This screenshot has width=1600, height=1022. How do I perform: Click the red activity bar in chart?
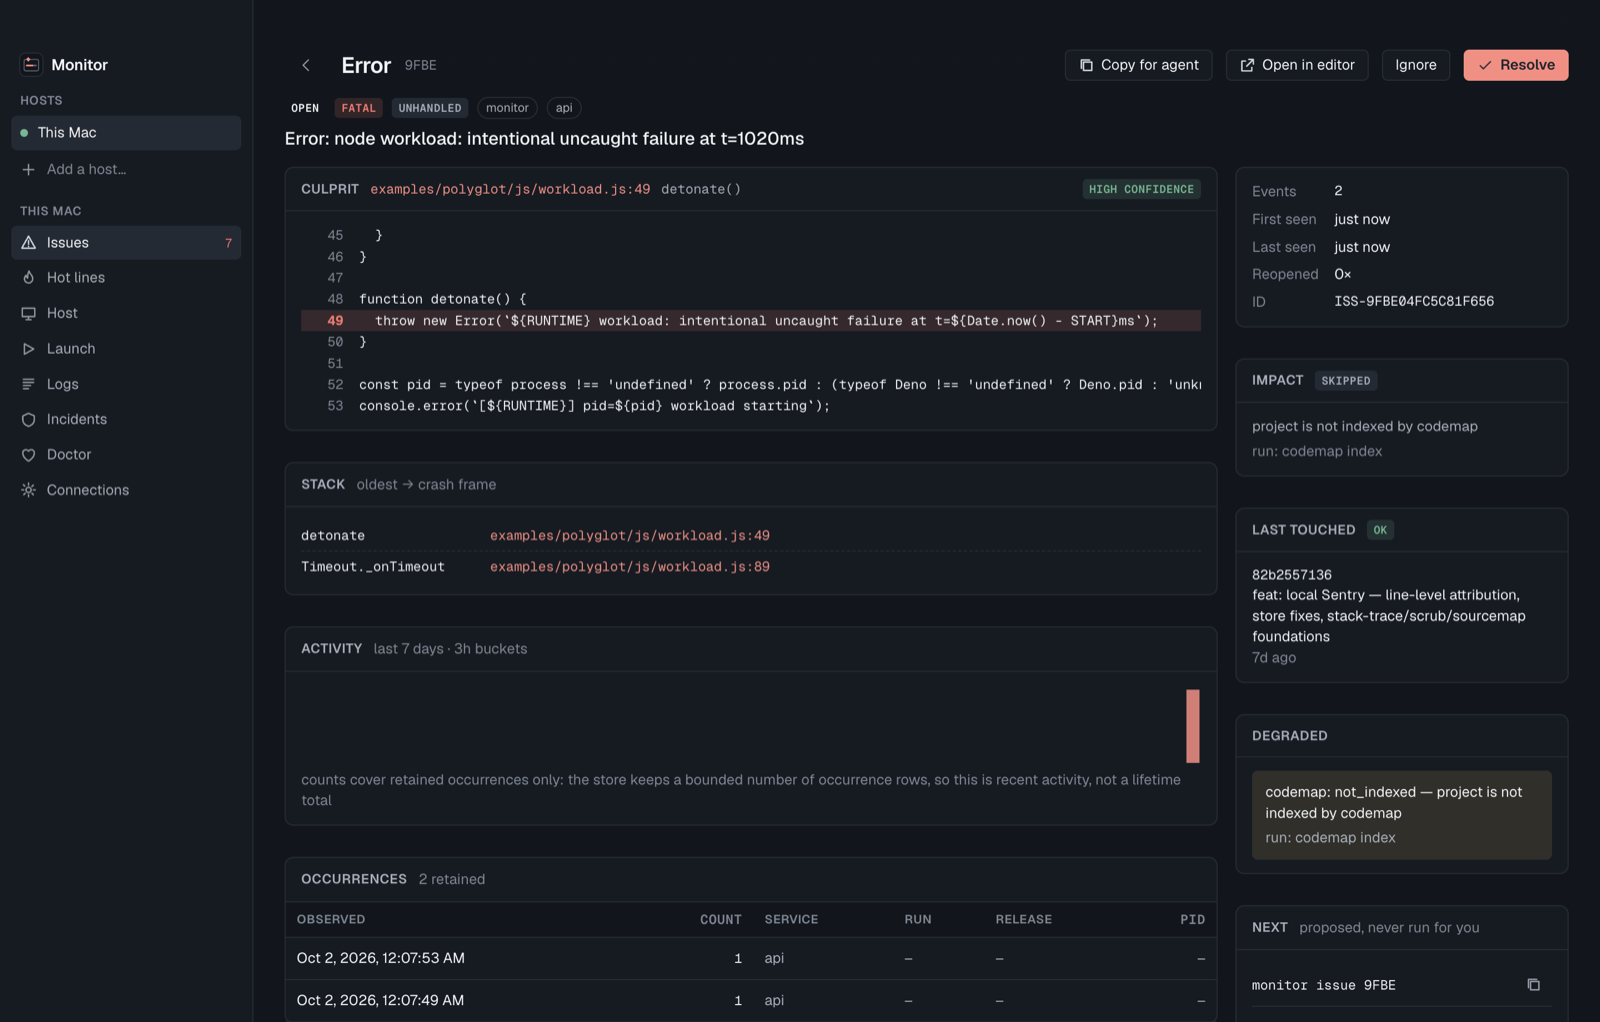point(1193,726)
